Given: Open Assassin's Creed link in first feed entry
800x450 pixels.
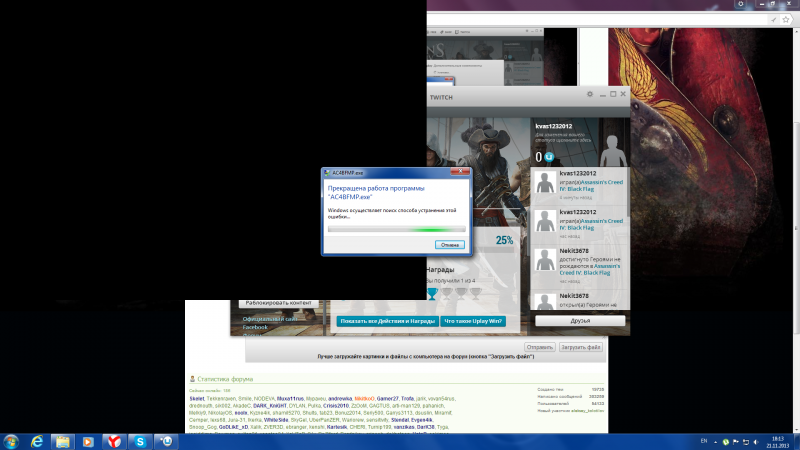Looking at the screenshot, I should (591, 185).
